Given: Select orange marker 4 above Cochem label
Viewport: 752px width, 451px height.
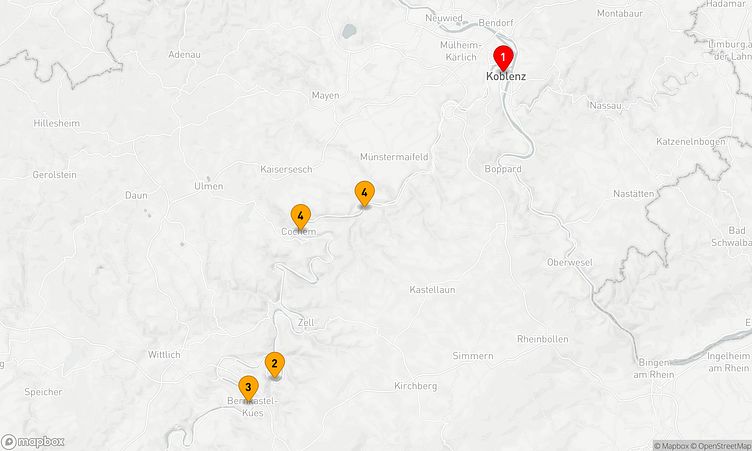Looking at the screenshot, I should tap(301, 217).
